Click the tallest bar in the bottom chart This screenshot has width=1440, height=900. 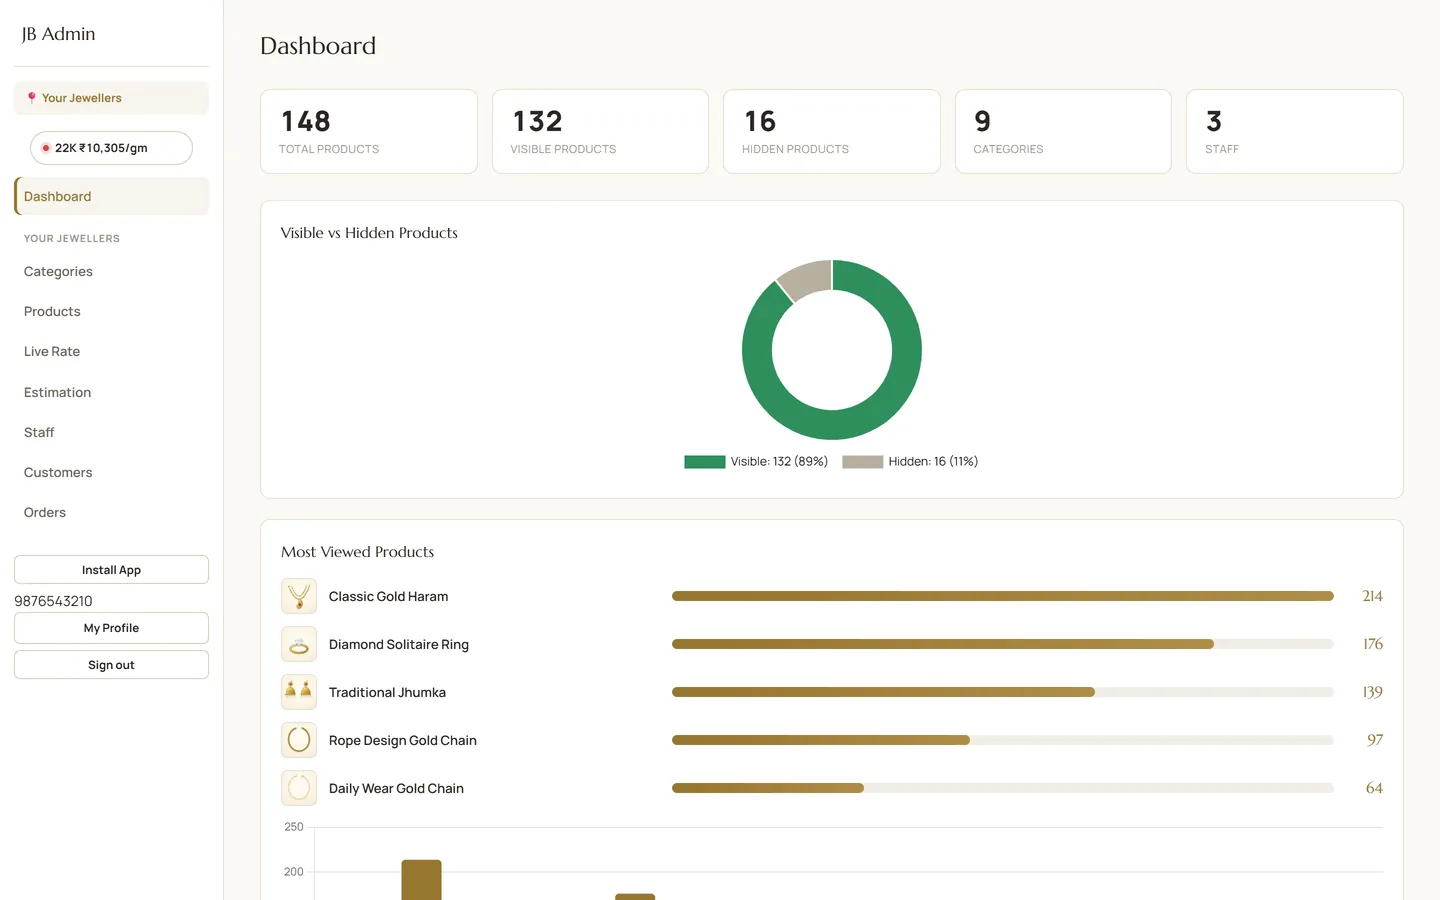[x=421, y=880]
